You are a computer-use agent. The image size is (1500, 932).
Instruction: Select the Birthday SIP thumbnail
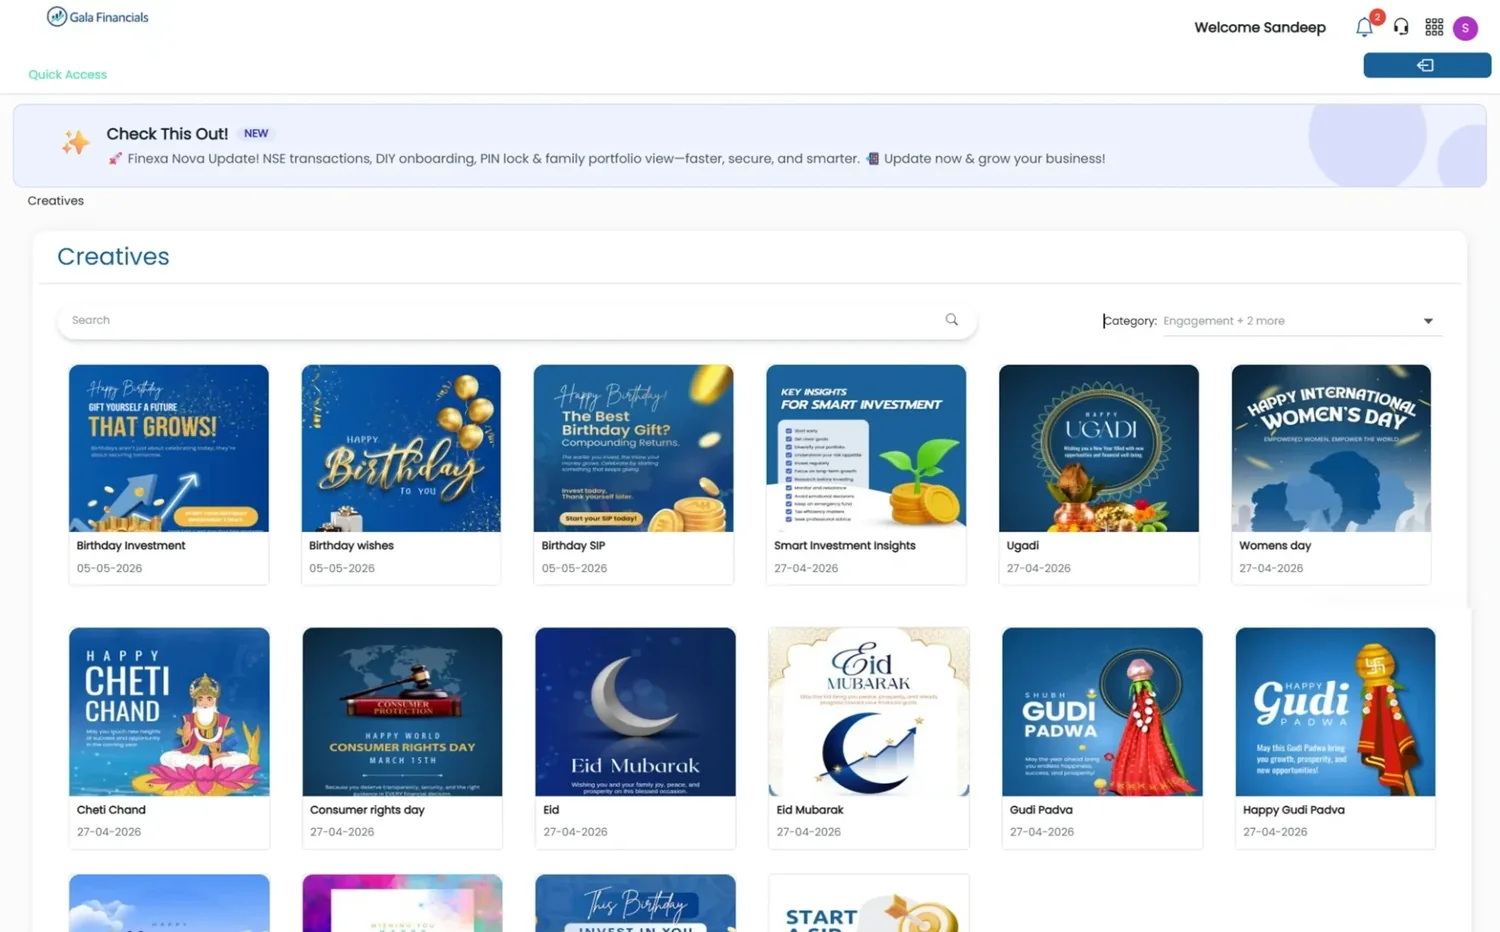(633, 448)
